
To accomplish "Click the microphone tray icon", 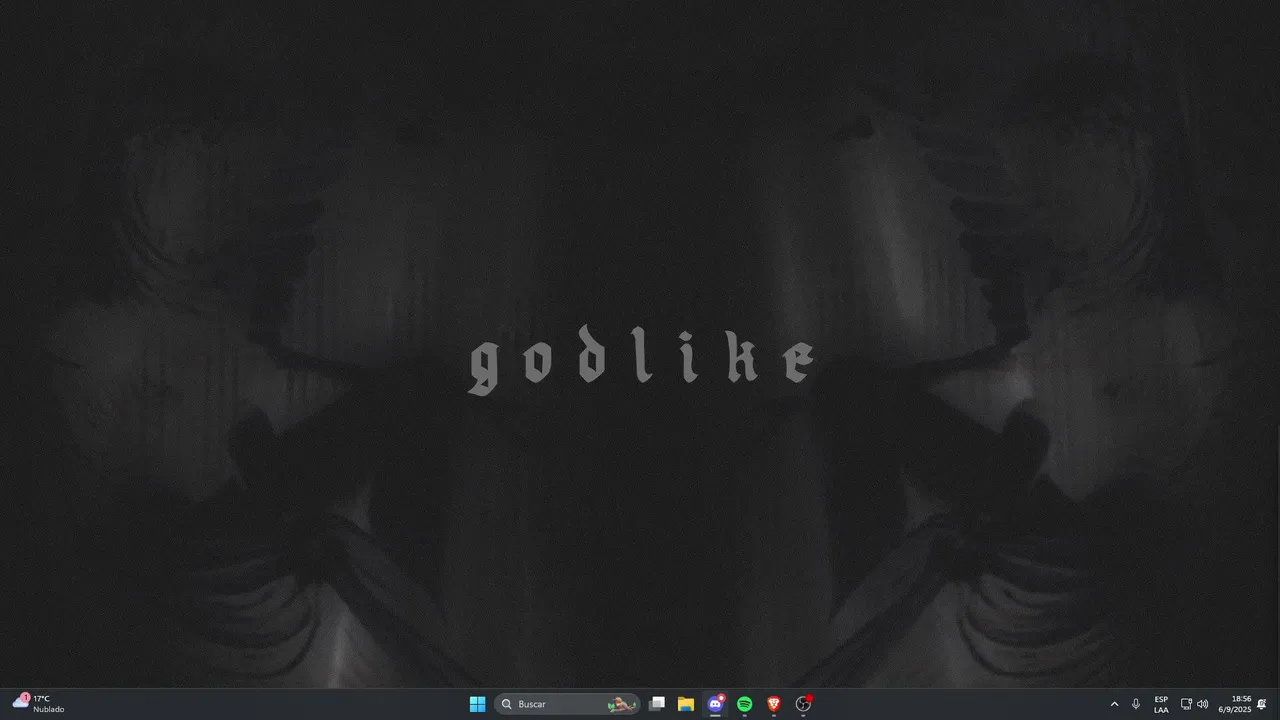I will (1136, 704).
